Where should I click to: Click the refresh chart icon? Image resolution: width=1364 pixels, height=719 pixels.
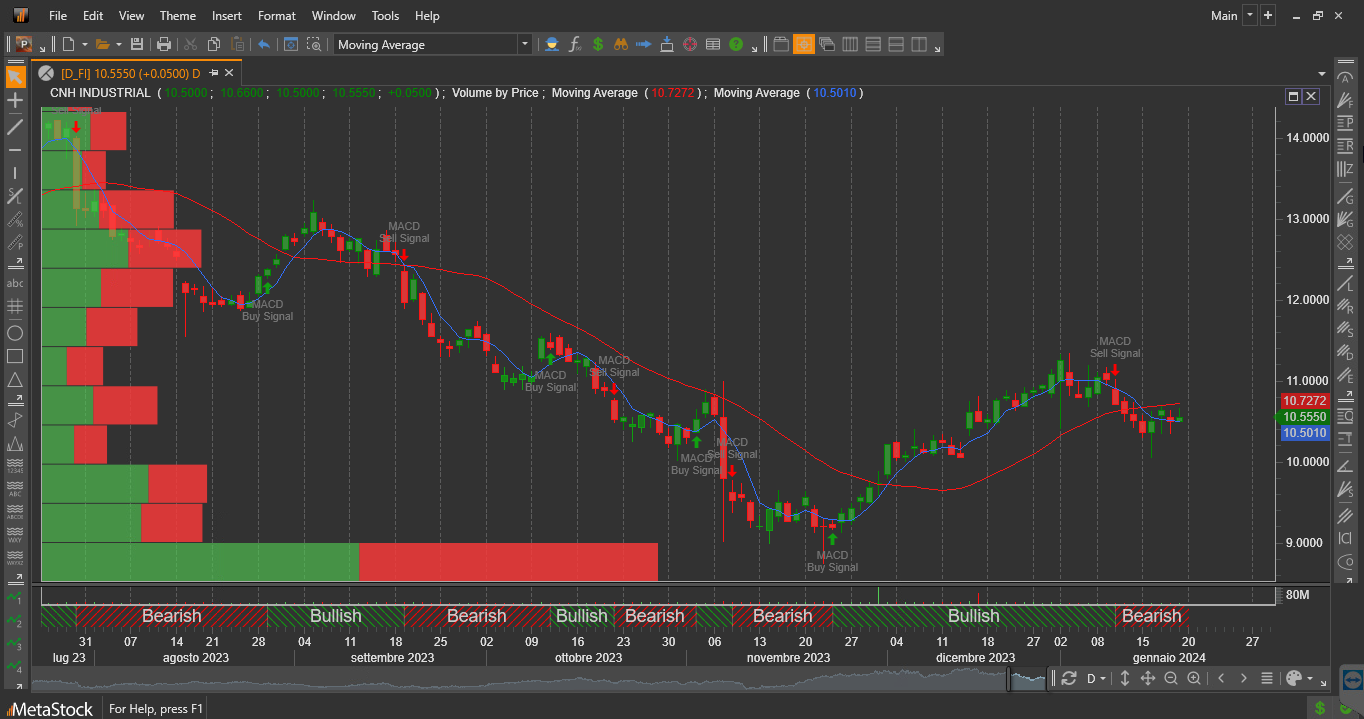point(1069,678)
